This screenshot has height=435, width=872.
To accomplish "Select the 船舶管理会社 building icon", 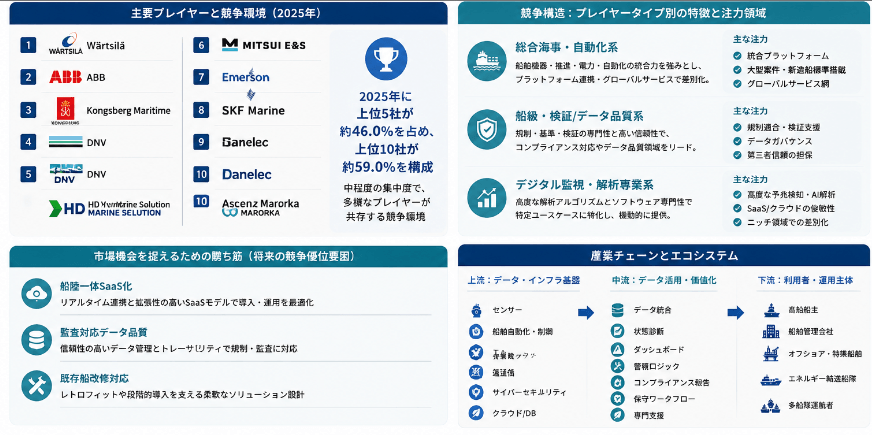I will [x=771, y=332].
